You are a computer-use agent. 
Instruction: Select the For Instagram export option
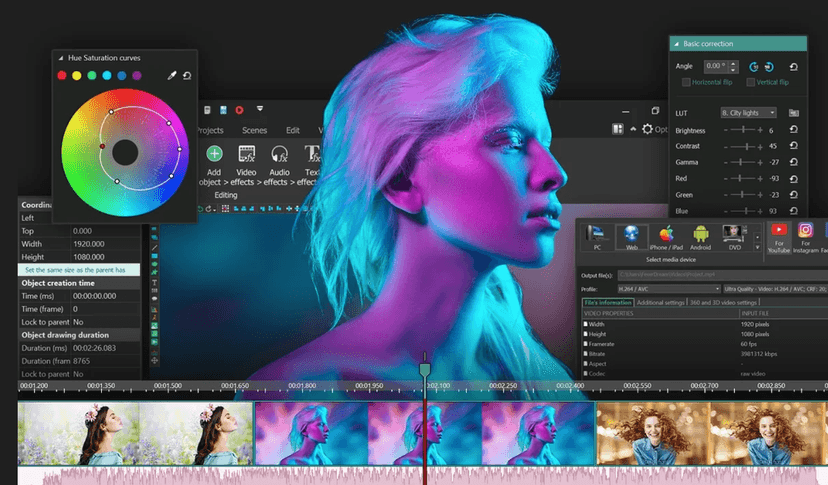tap(805, 238)
